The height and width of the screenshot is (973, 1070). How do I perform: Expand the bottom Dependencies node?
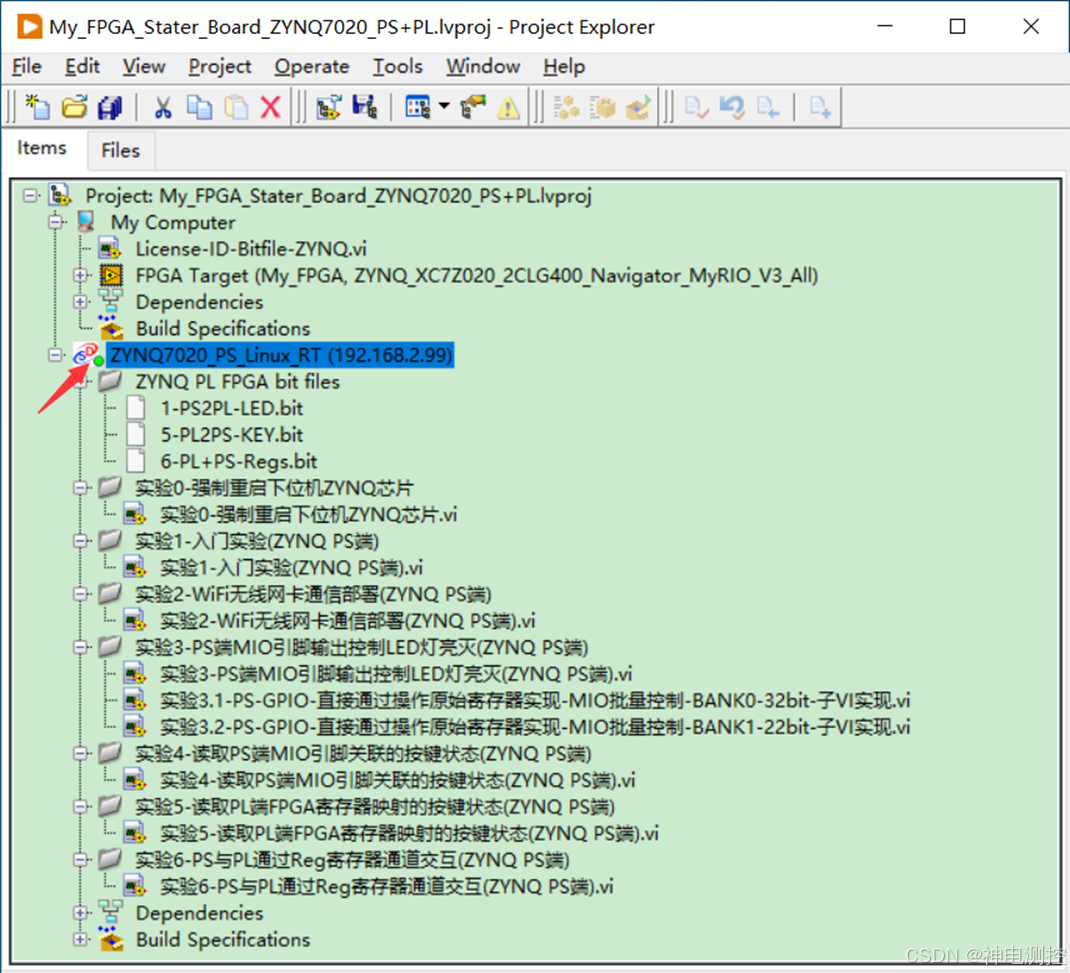pyautogui.click(x=81, y=912)
